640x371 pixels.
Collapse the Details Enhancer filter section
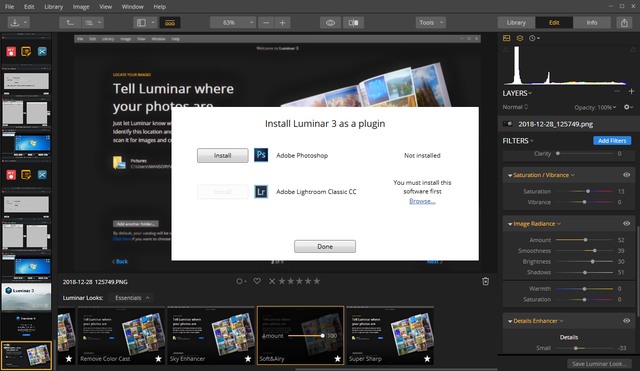pyautogui.click(x=510, y=321)
